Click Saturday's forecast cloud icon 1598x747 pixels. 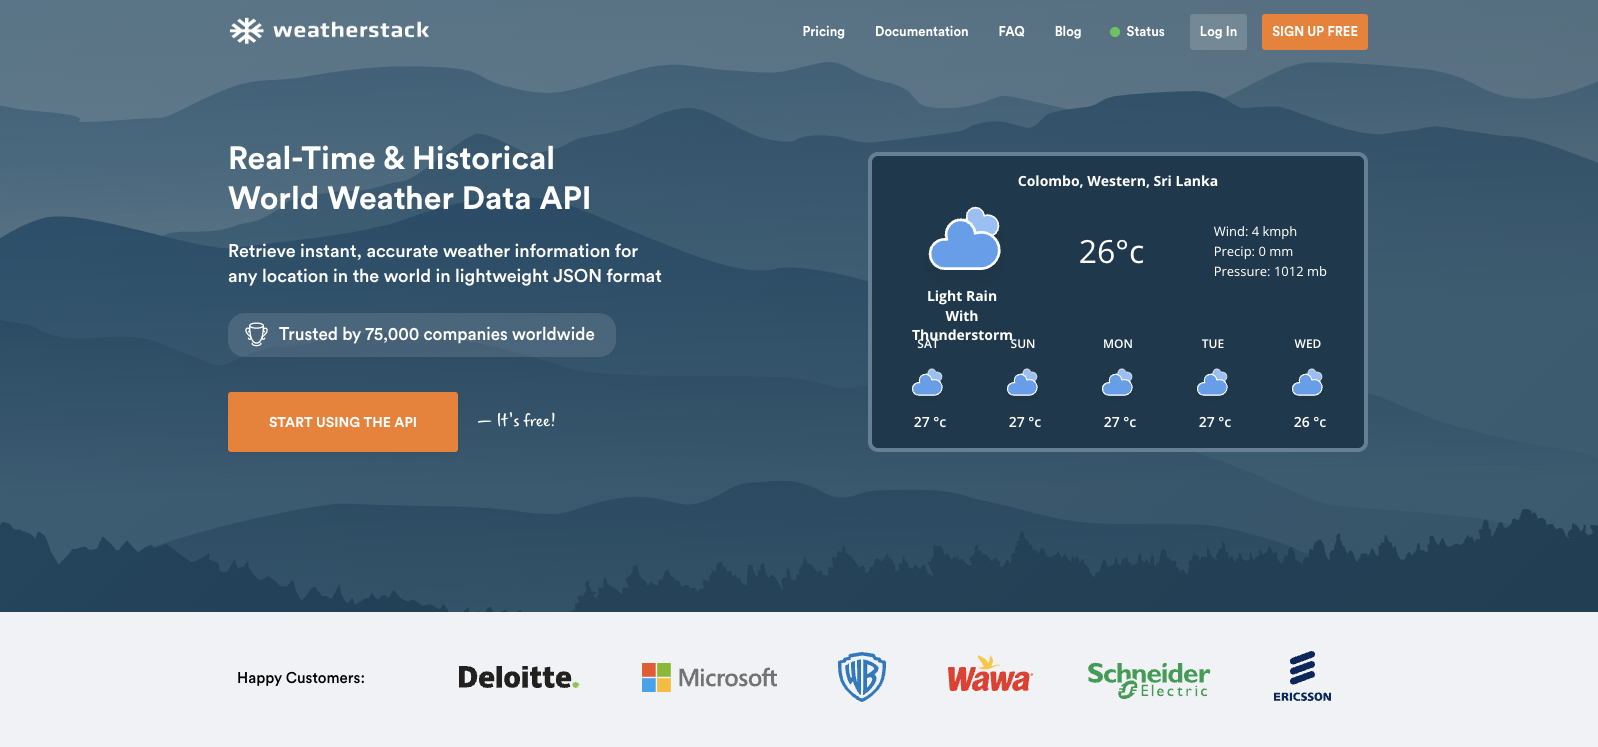click(x=928, y=383)
